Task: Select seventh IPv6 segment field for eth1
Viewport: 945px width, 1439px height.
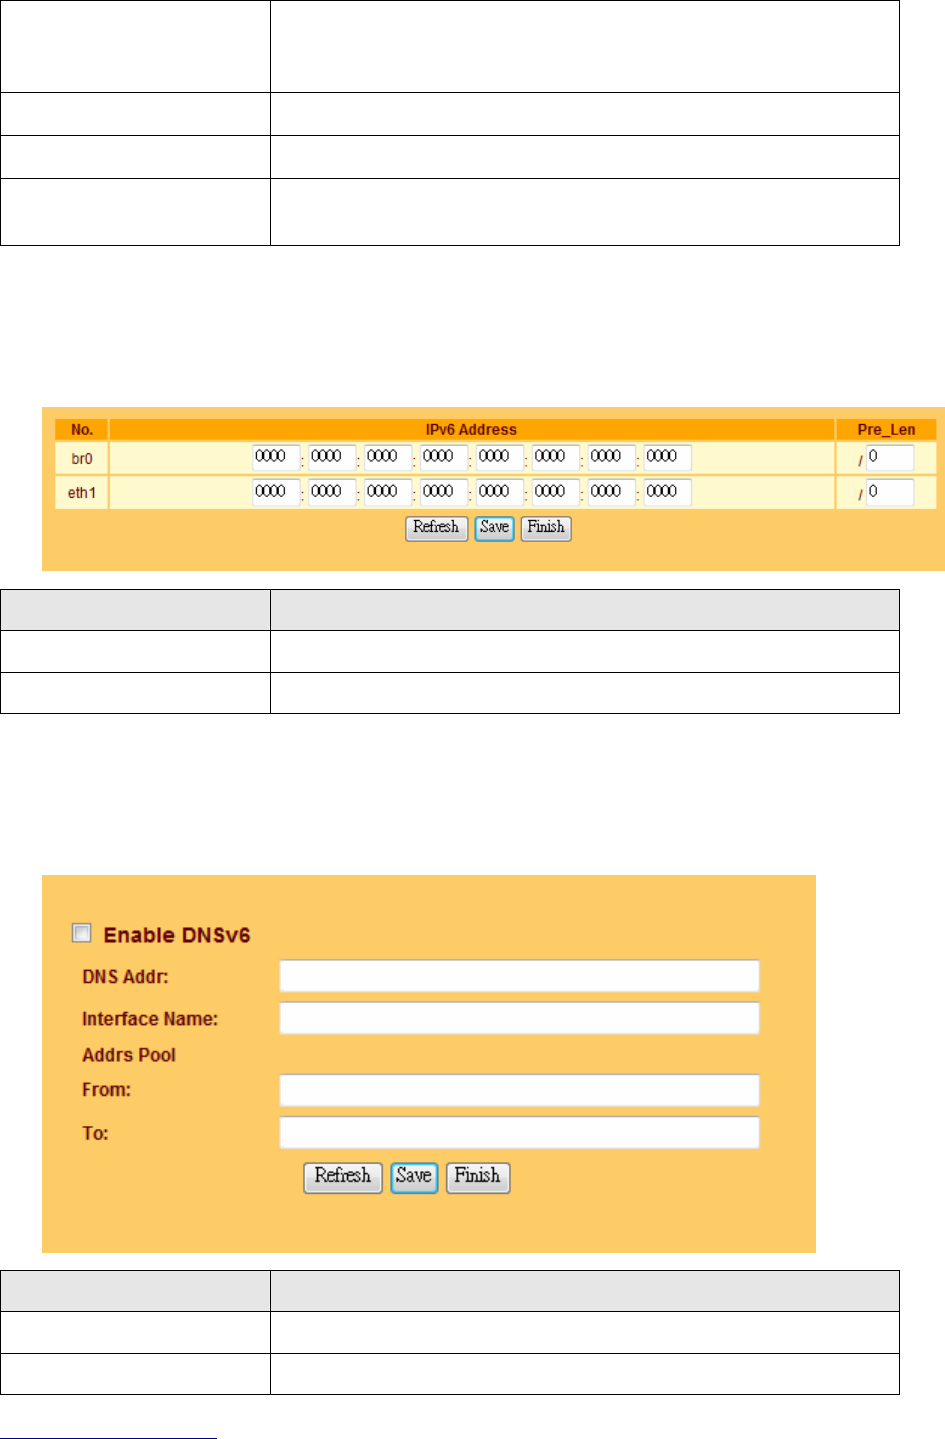Action: click(612, 492)
